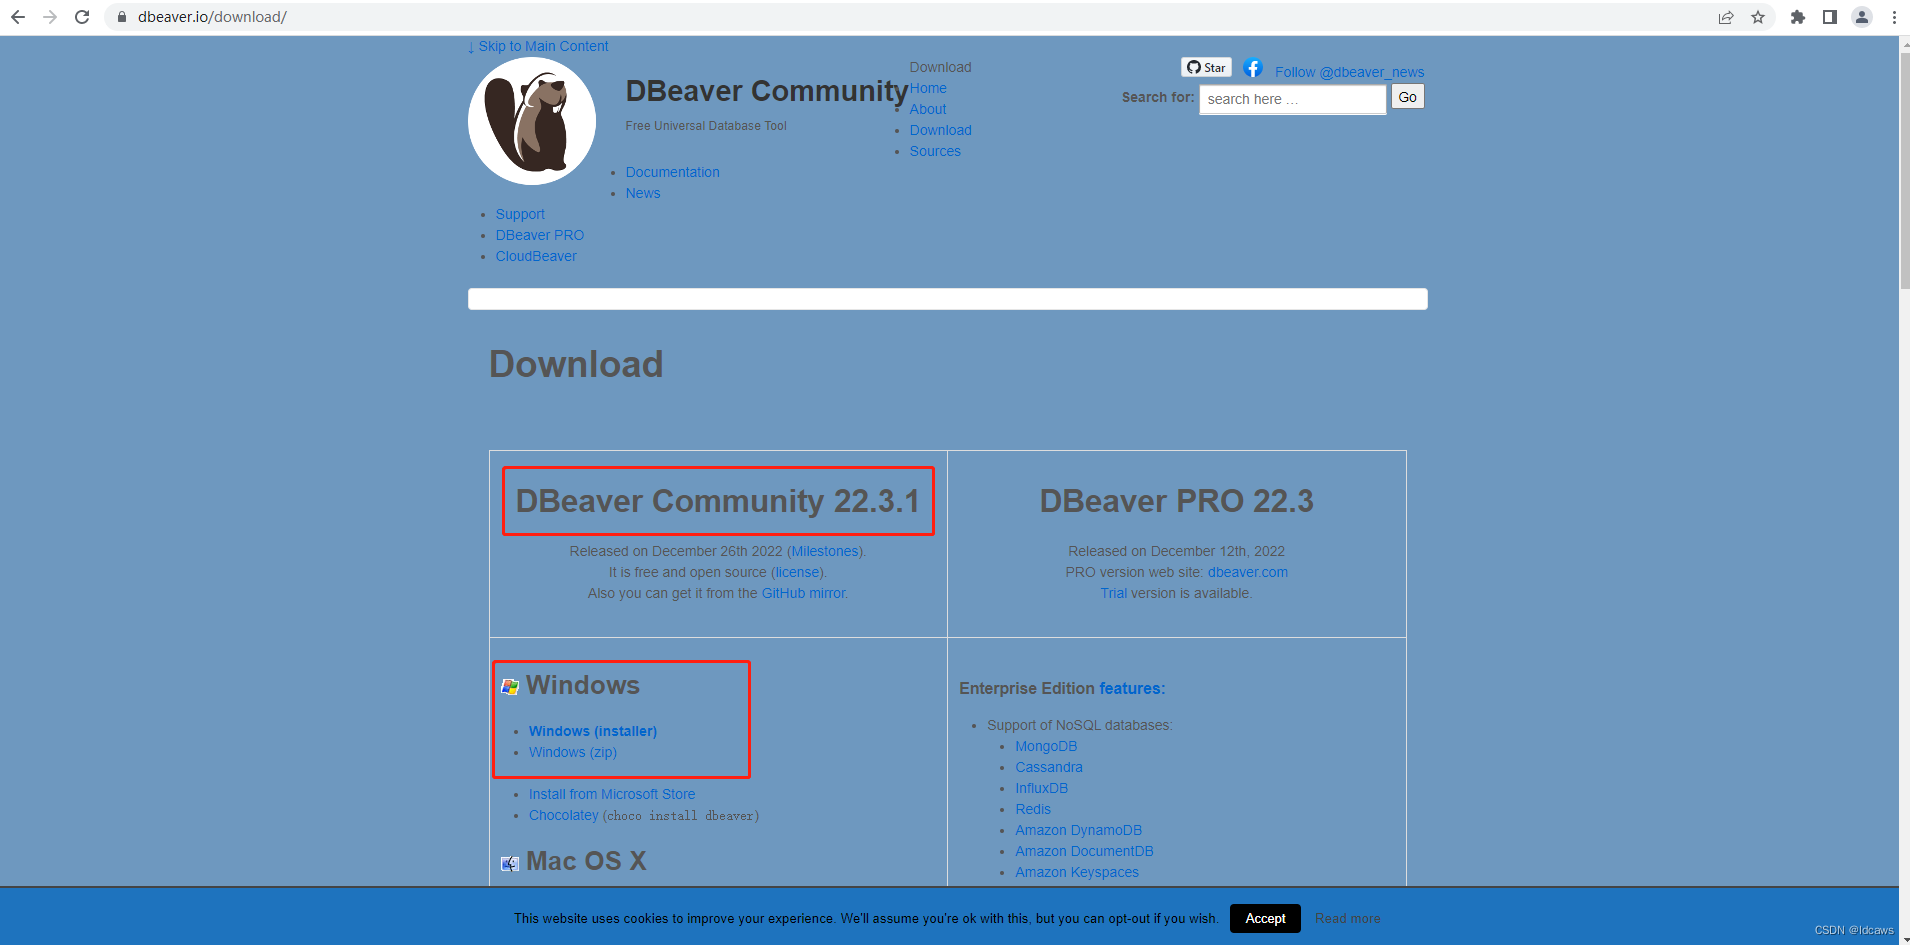Open the InfluxDB link

click(x=1042, y=788)
